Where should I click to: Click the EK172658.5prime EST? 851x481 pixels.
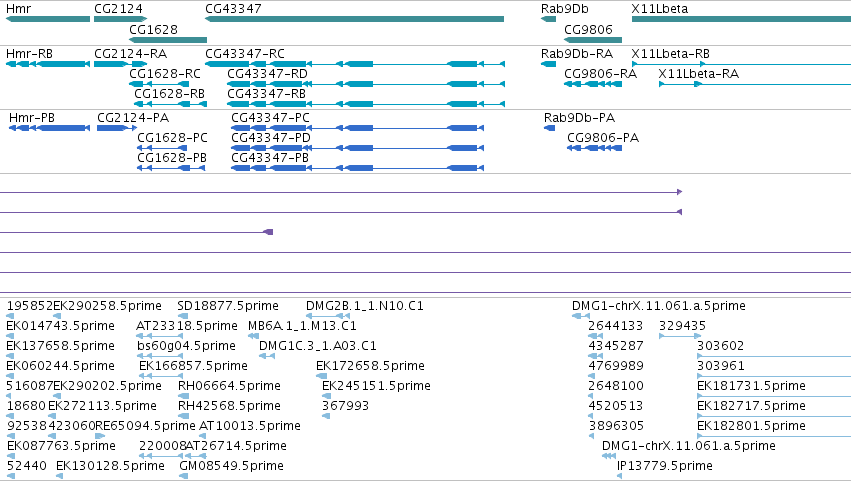point(321,376)
